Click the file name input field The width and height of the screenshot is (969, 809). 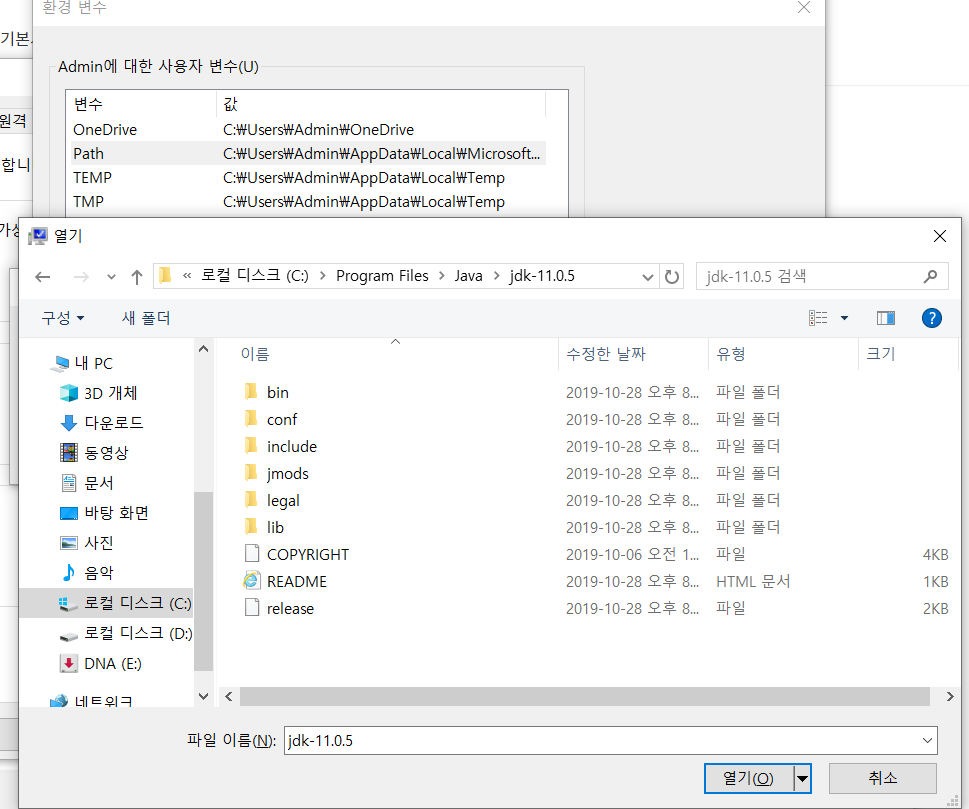coord(601,740)
